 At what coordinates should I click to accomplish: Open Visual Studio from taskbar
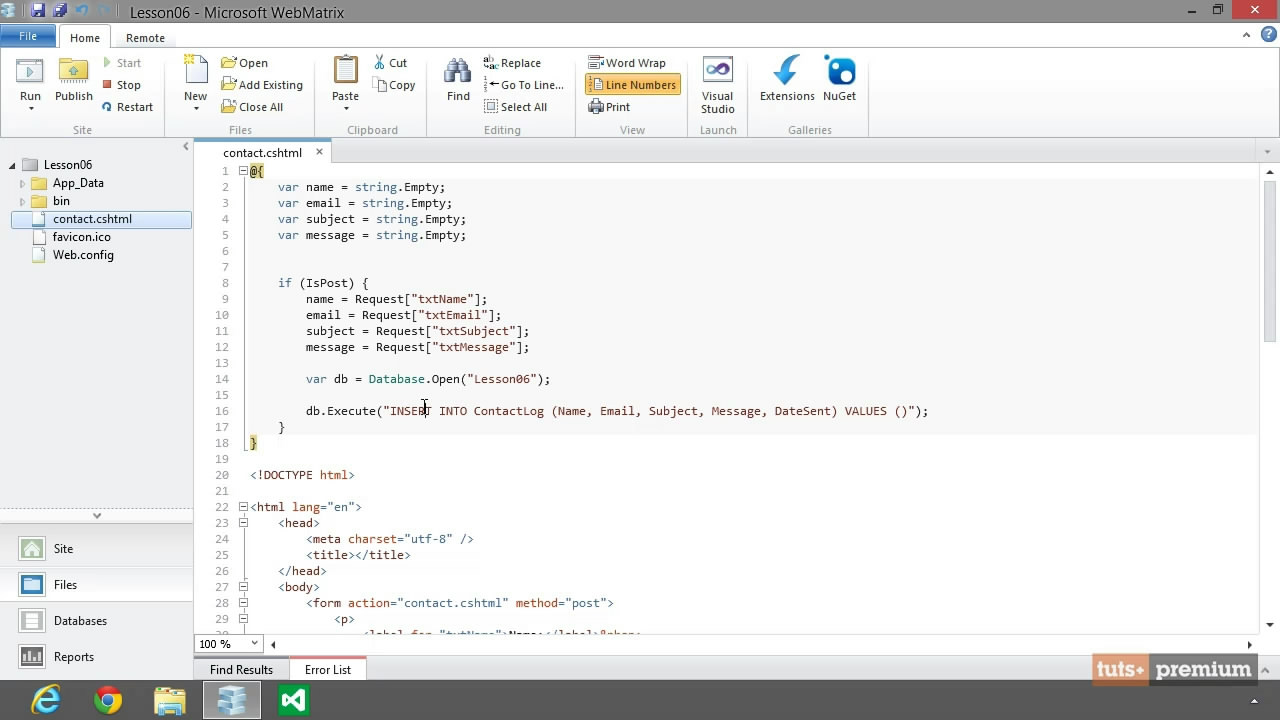click(x=293, y=700)
